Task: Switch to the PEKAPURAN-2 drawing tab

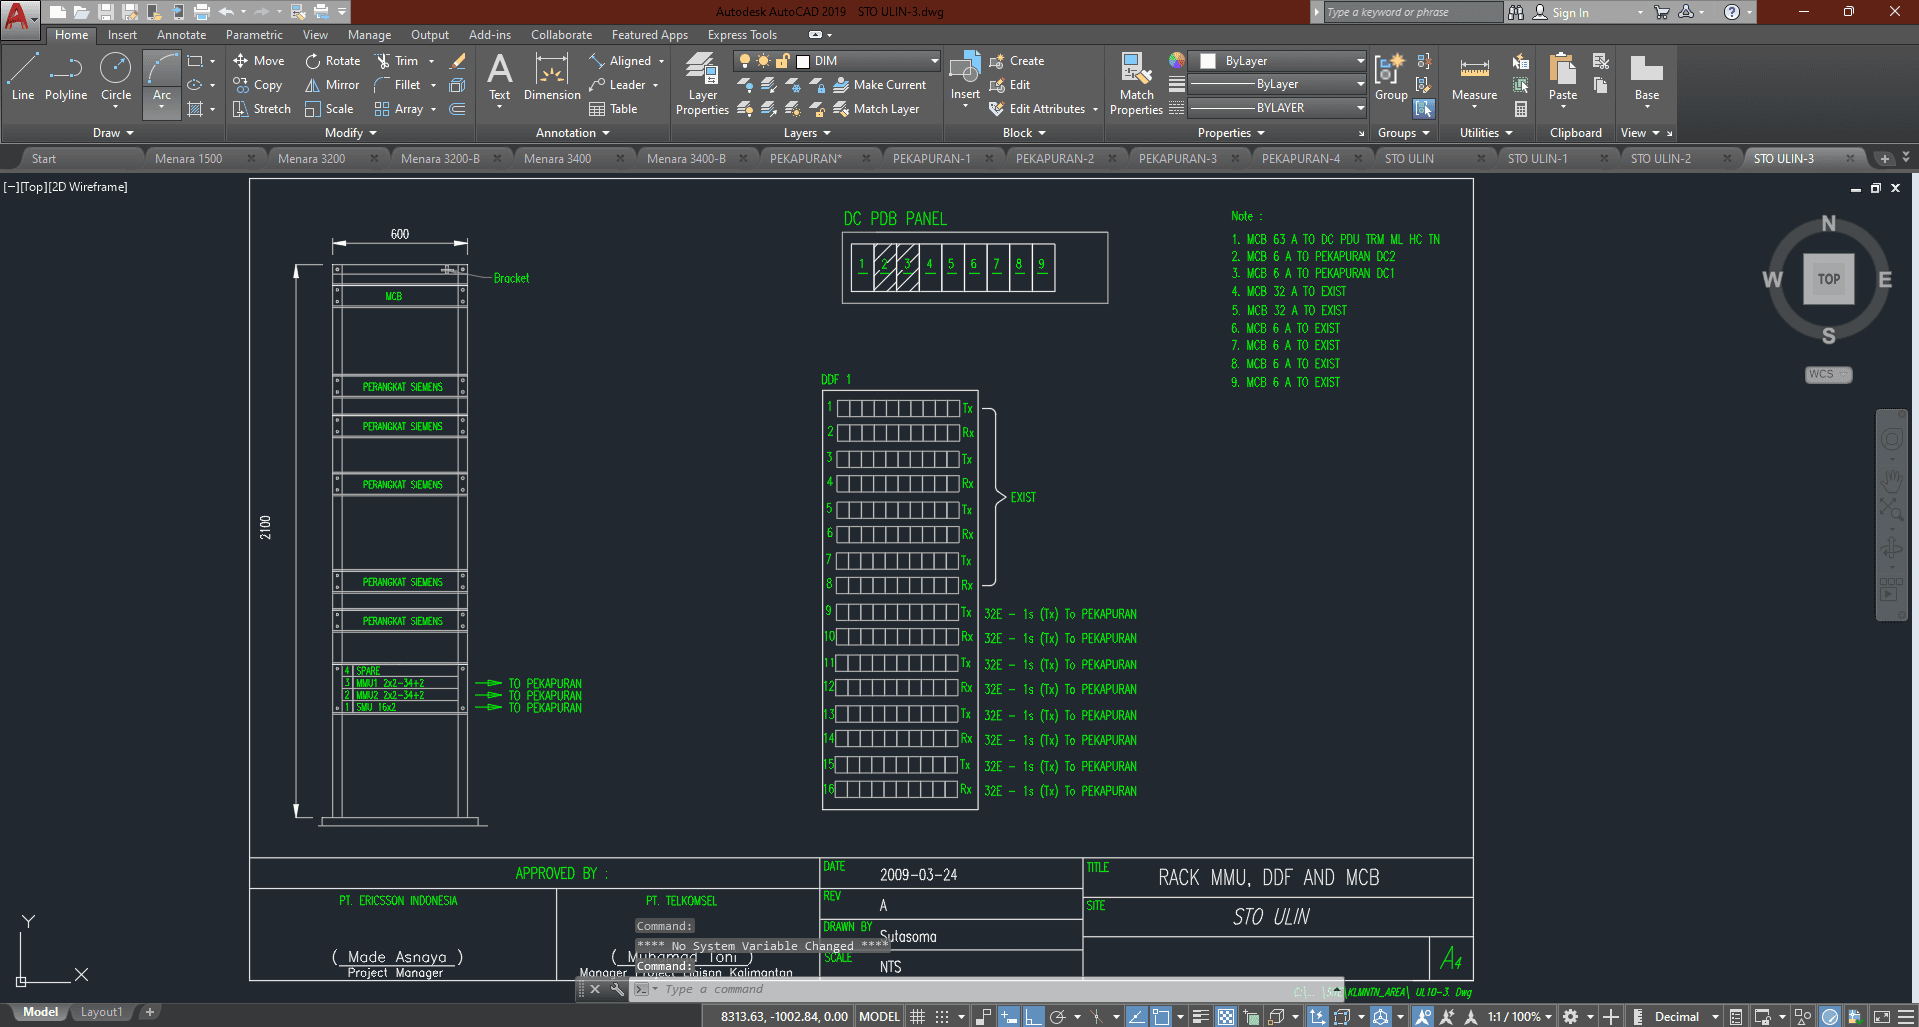Action: point(1054,159)
